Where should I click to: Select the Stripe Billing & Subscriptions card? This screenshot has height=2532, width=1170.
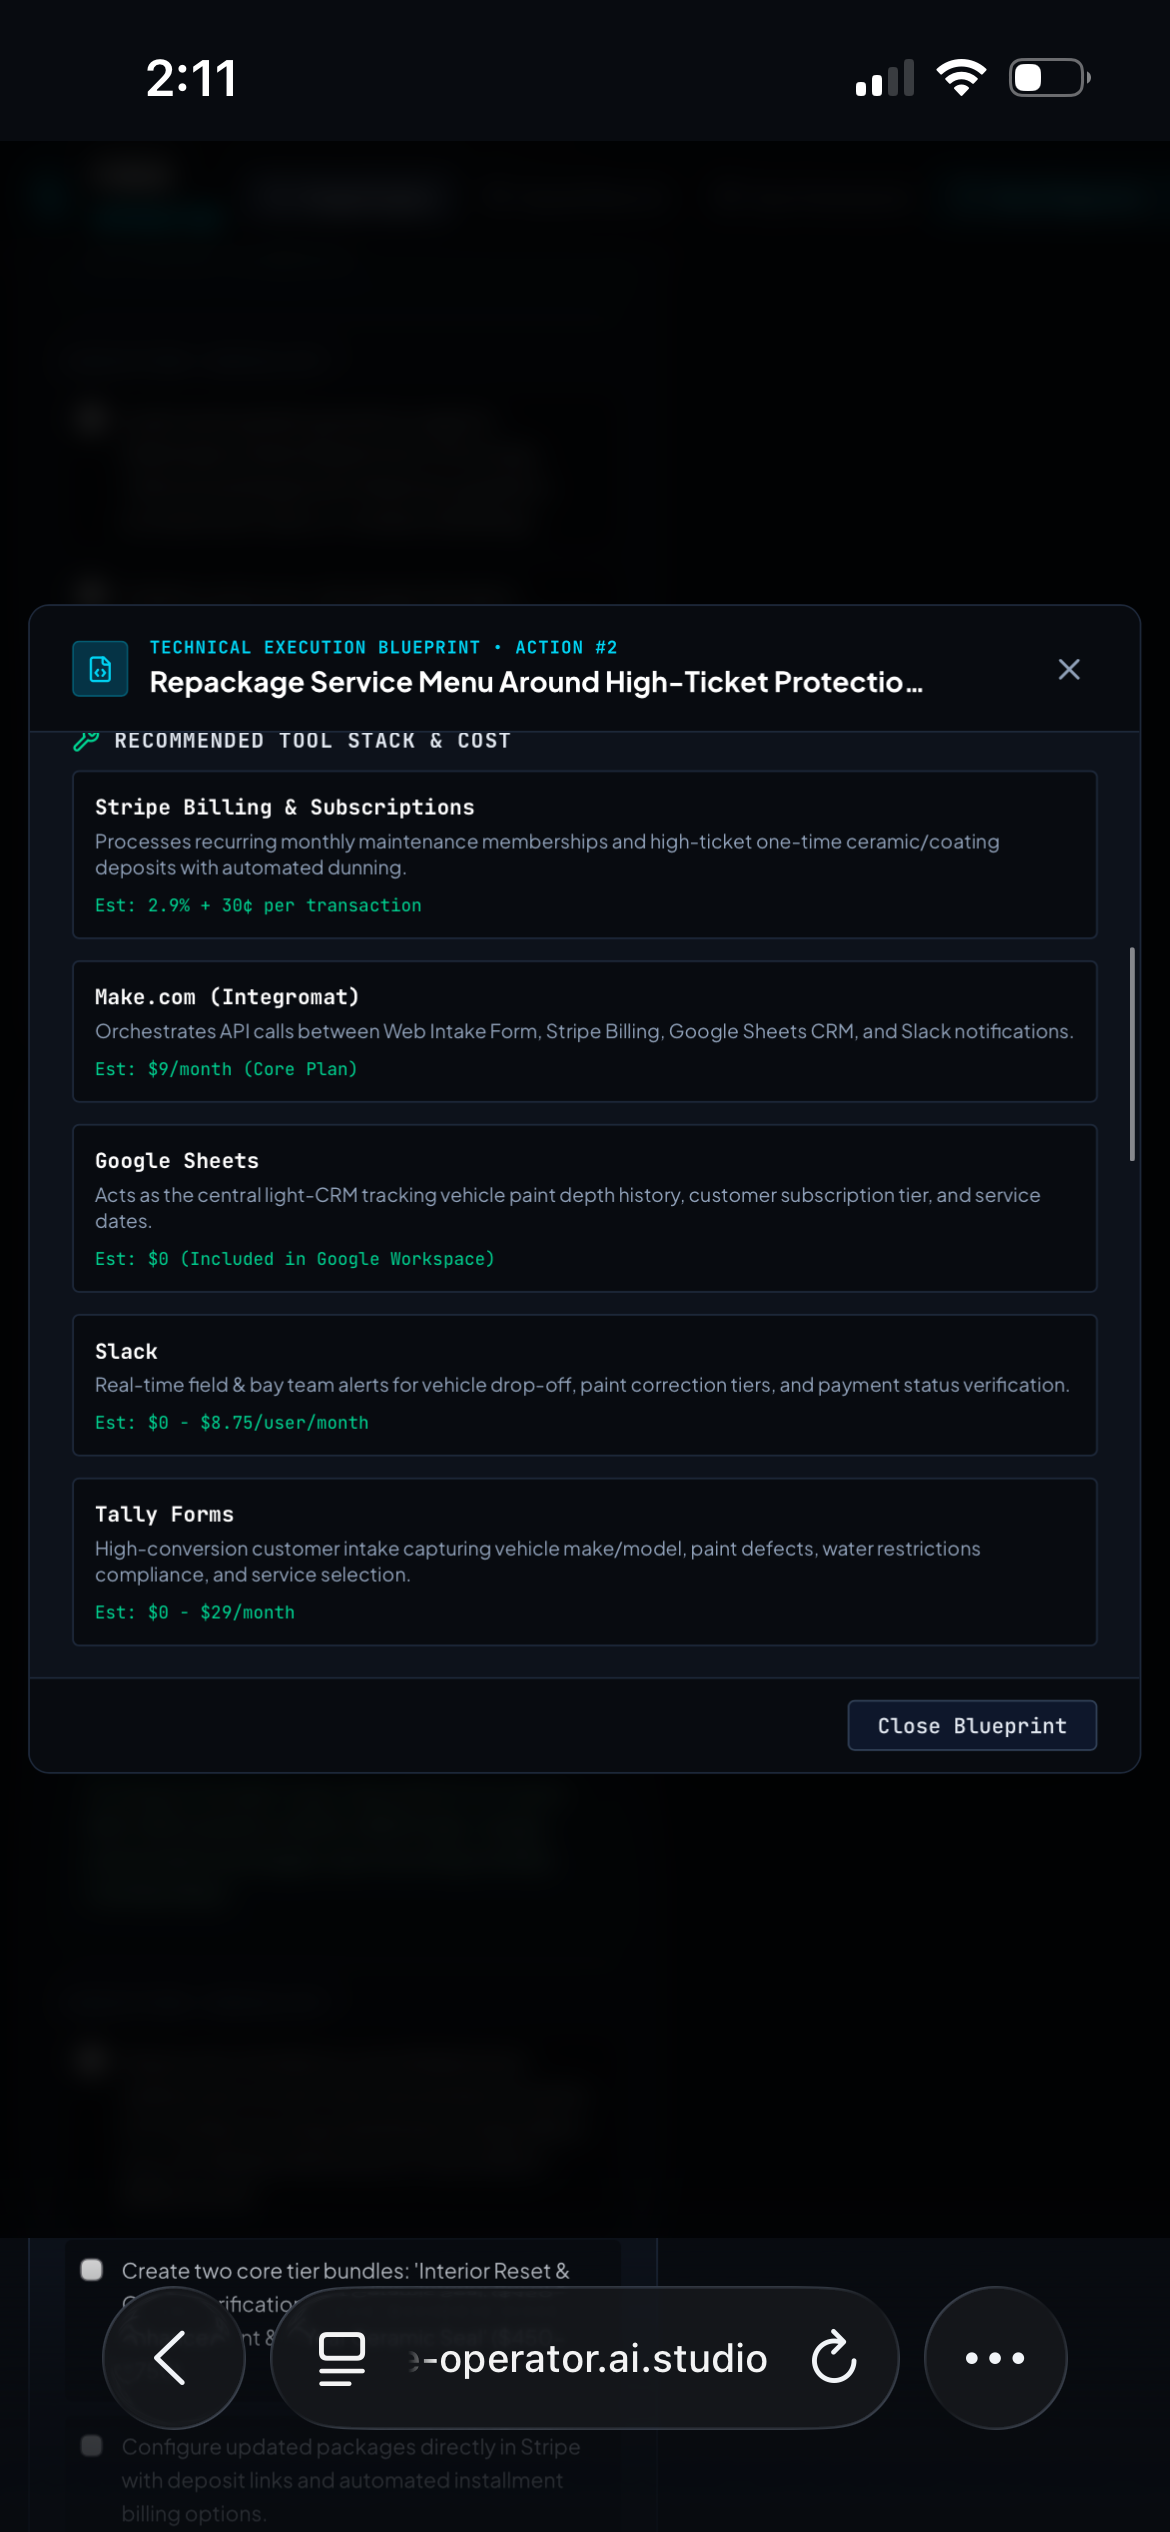click(x=585, y=854)
